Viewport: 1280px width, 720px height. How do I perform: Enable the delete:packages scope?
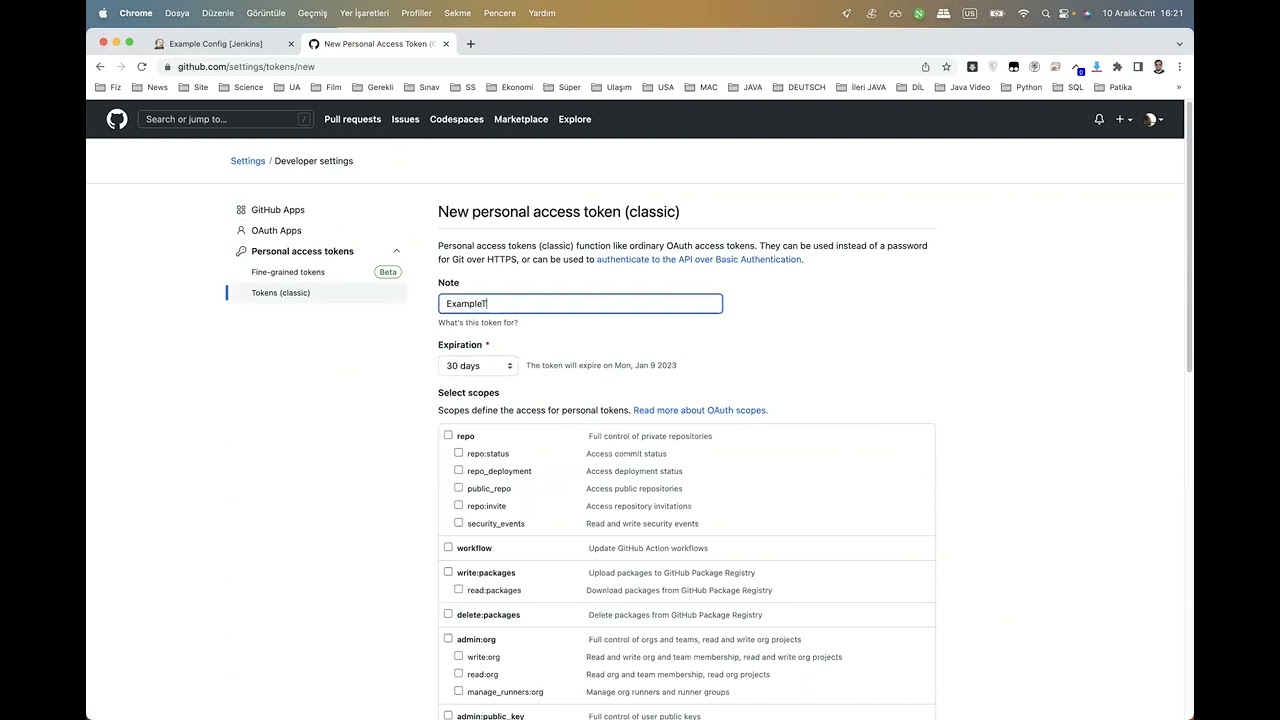click(448, 614)
